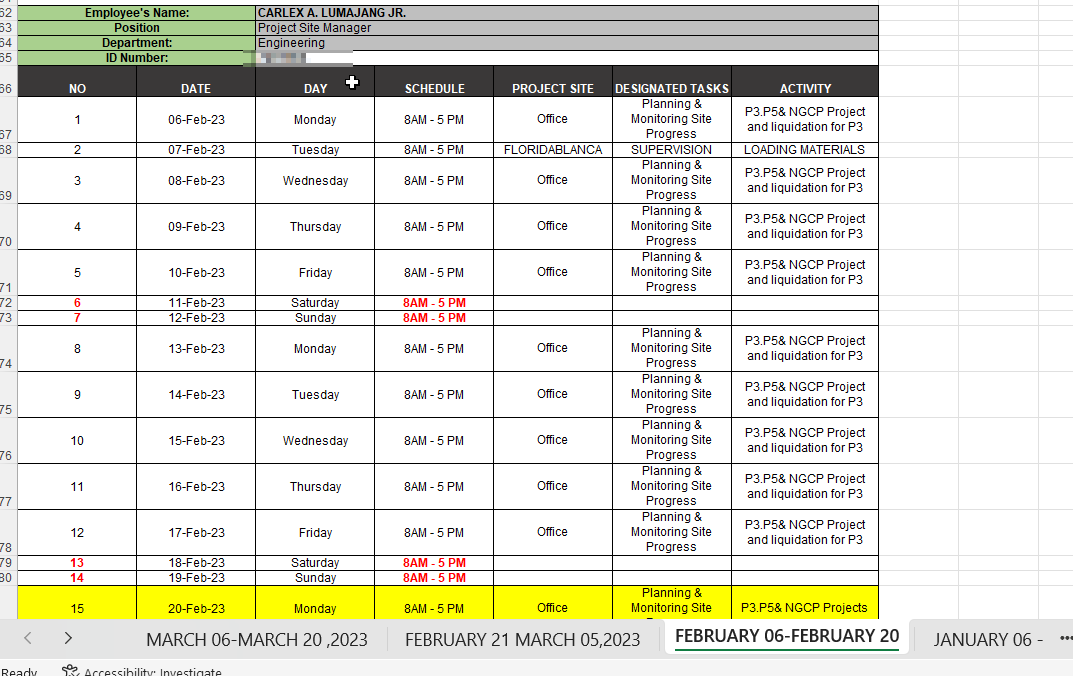1073x676 pixels.
Task: Select date cell 19-Feb-23
Action: 196,577
